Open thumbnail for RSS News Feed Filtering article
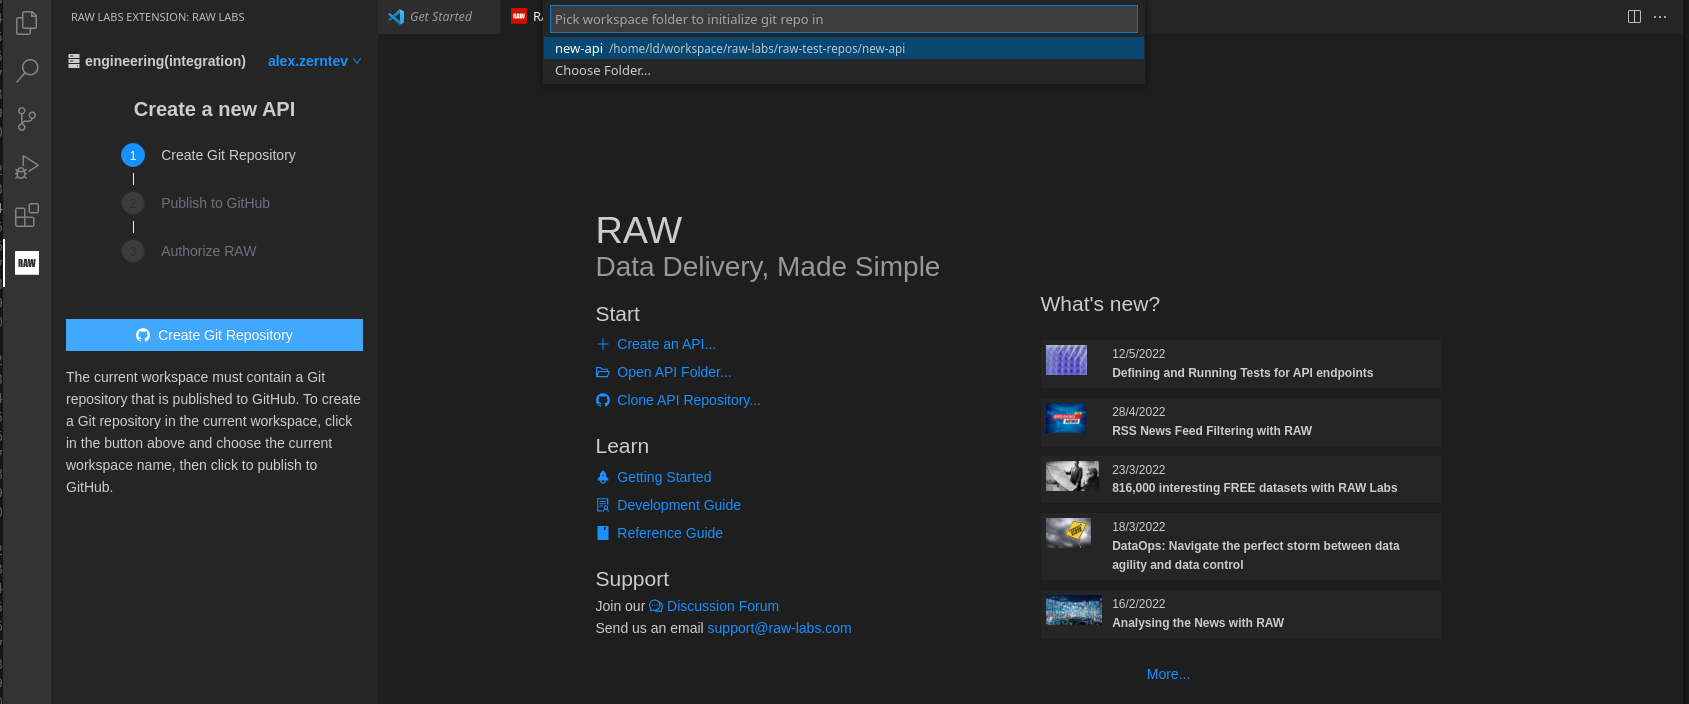The width and height of the screenshot is (1689, 704). tap(1066, 418)
